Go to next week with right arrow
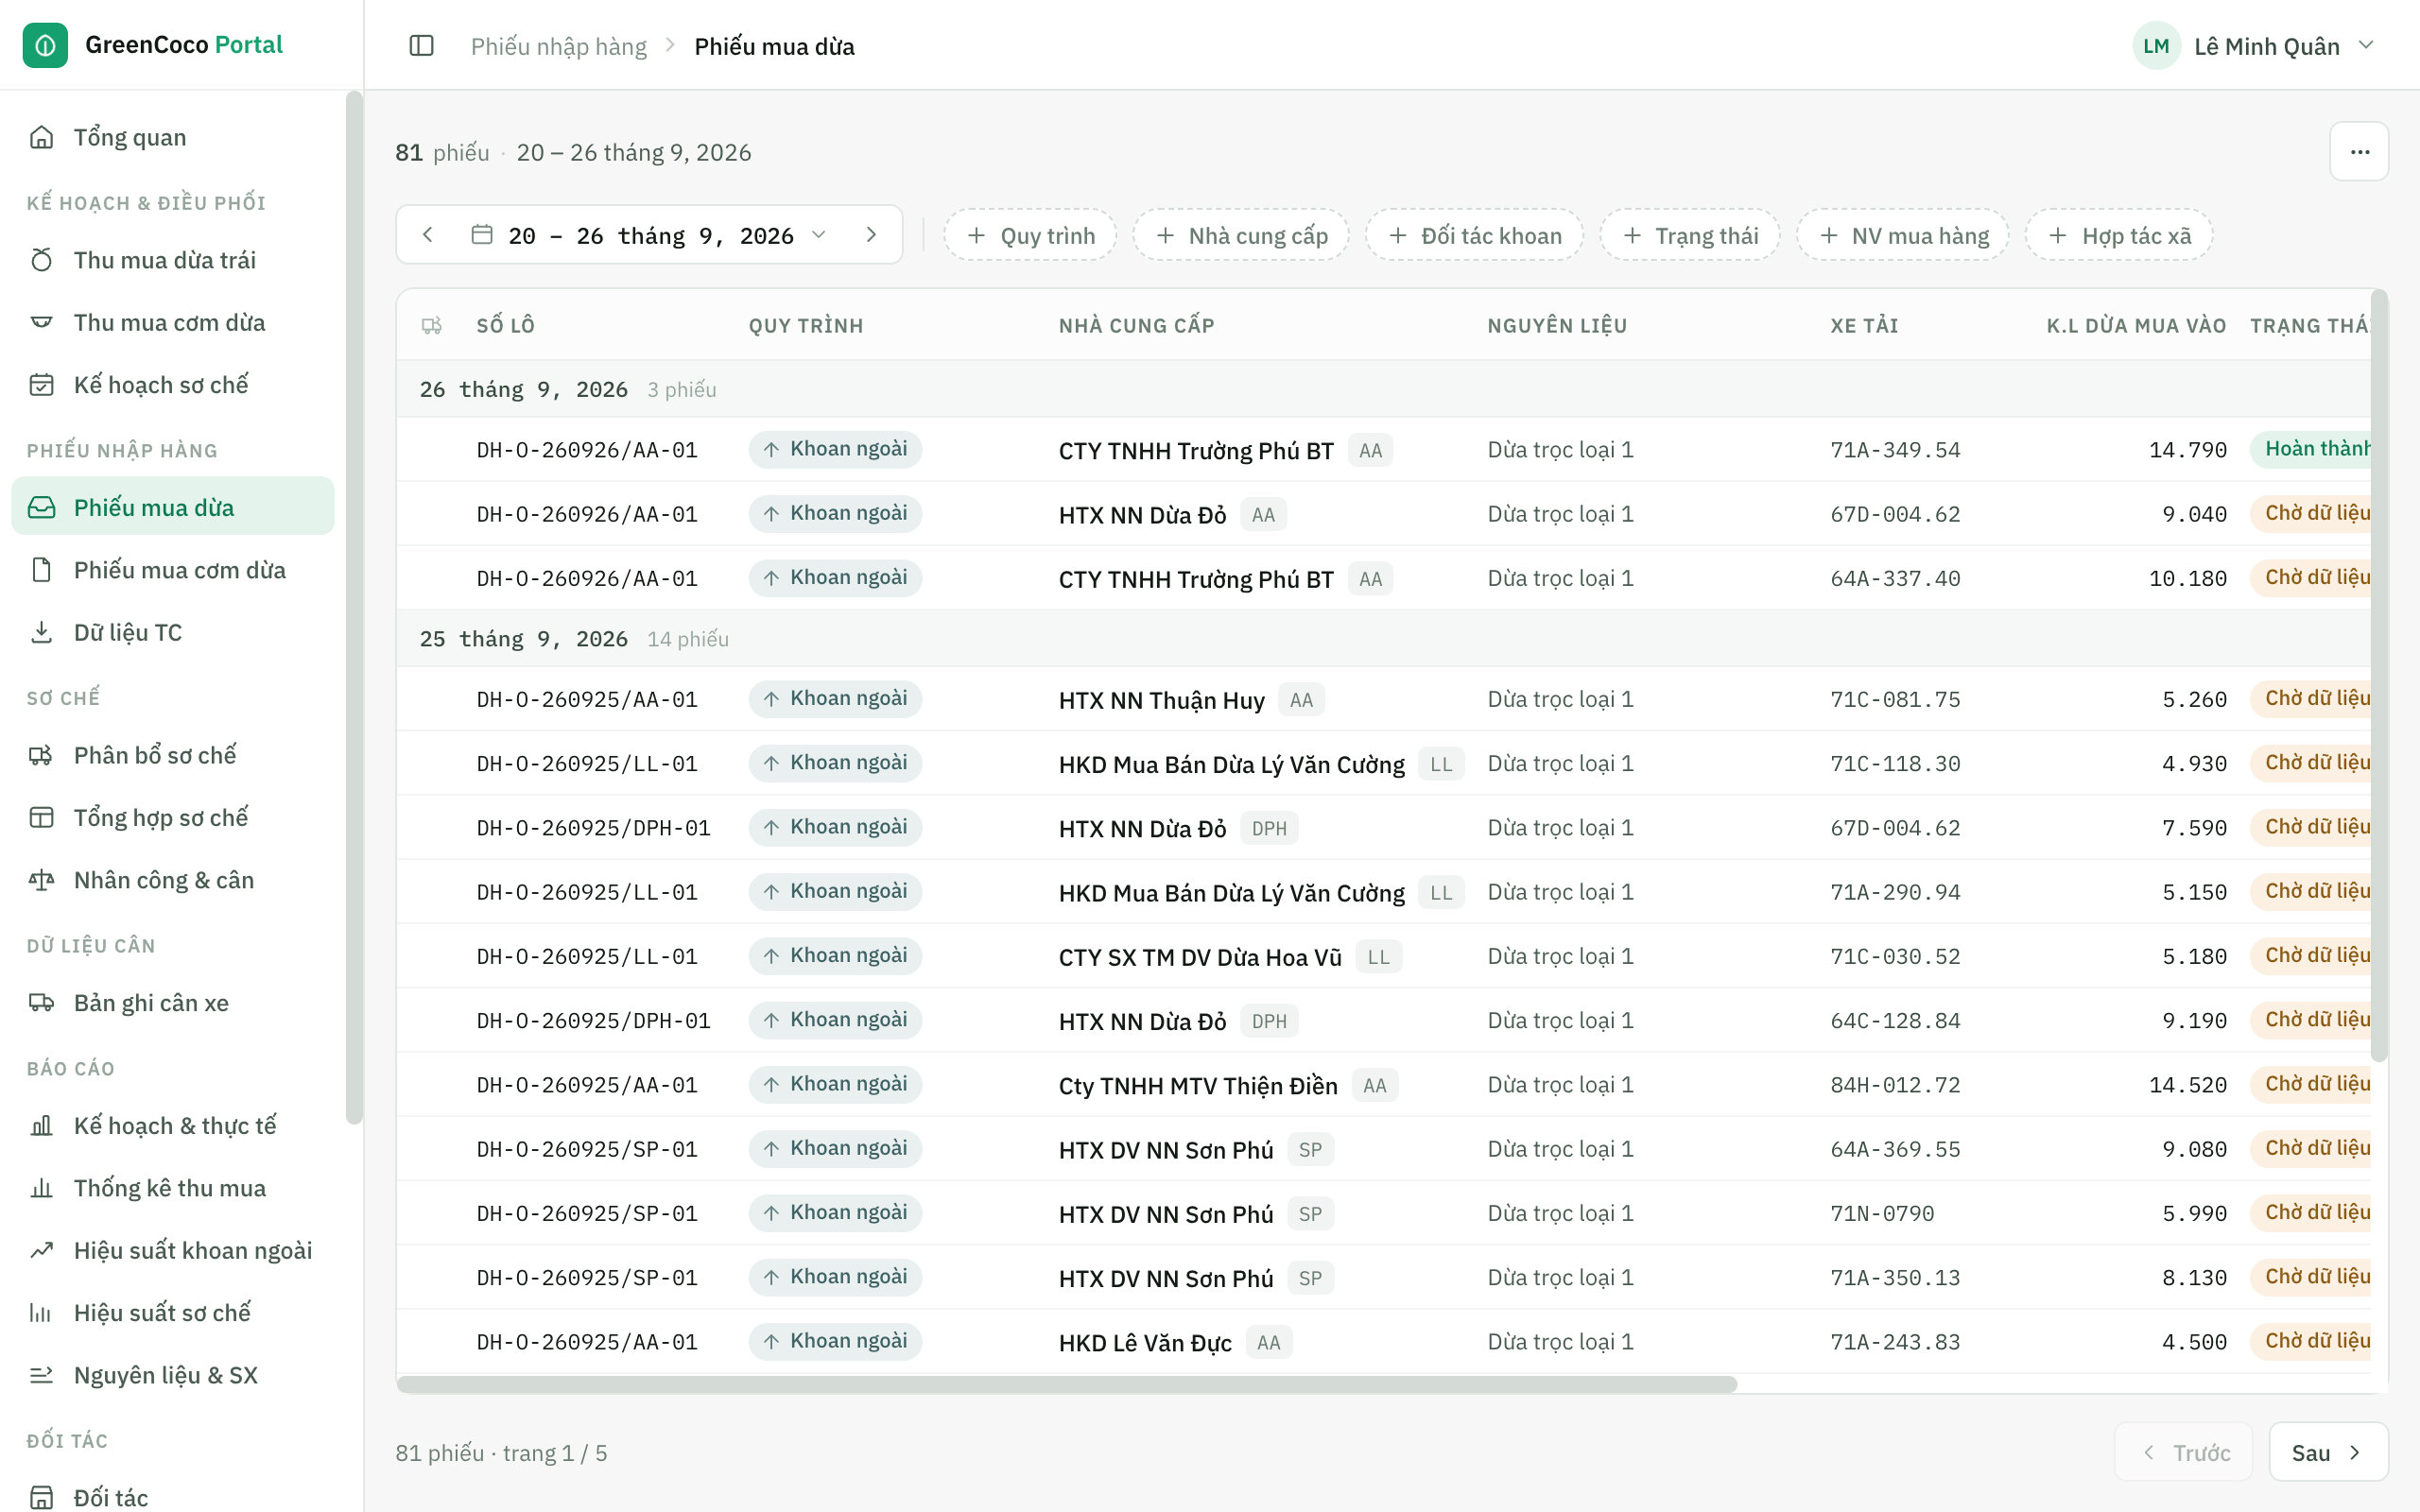Viewport: 2420px width, 1512px height. [x=871, y=235]
